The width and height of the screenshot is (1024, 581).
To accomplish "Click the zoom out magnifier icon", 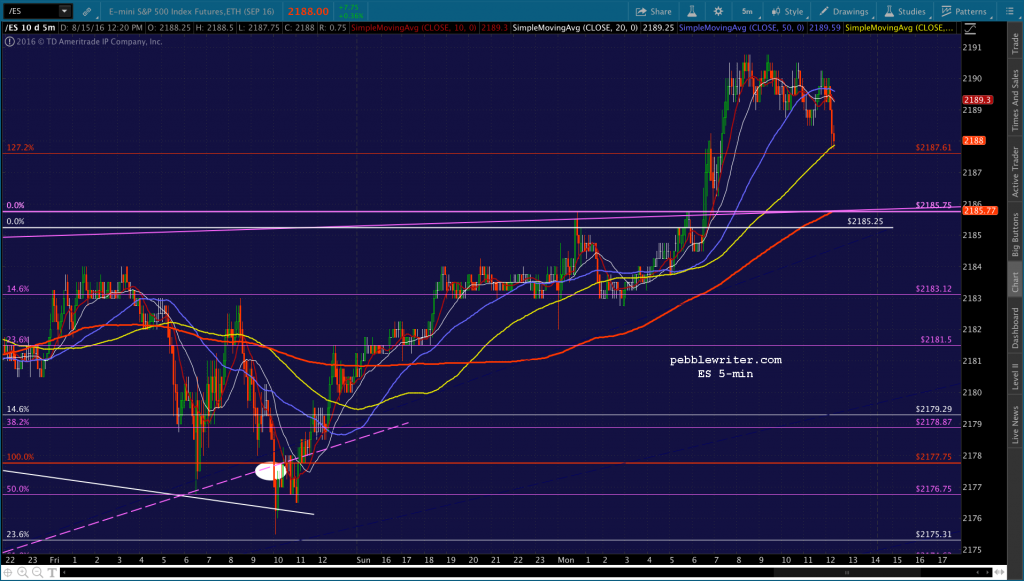I will coord(37,573).
